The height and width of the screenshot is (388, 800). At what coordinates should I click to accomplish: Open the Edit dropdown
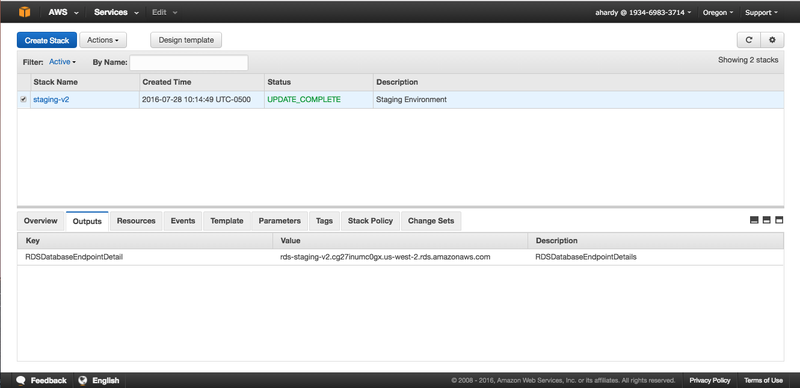click(x=164, y=12)
